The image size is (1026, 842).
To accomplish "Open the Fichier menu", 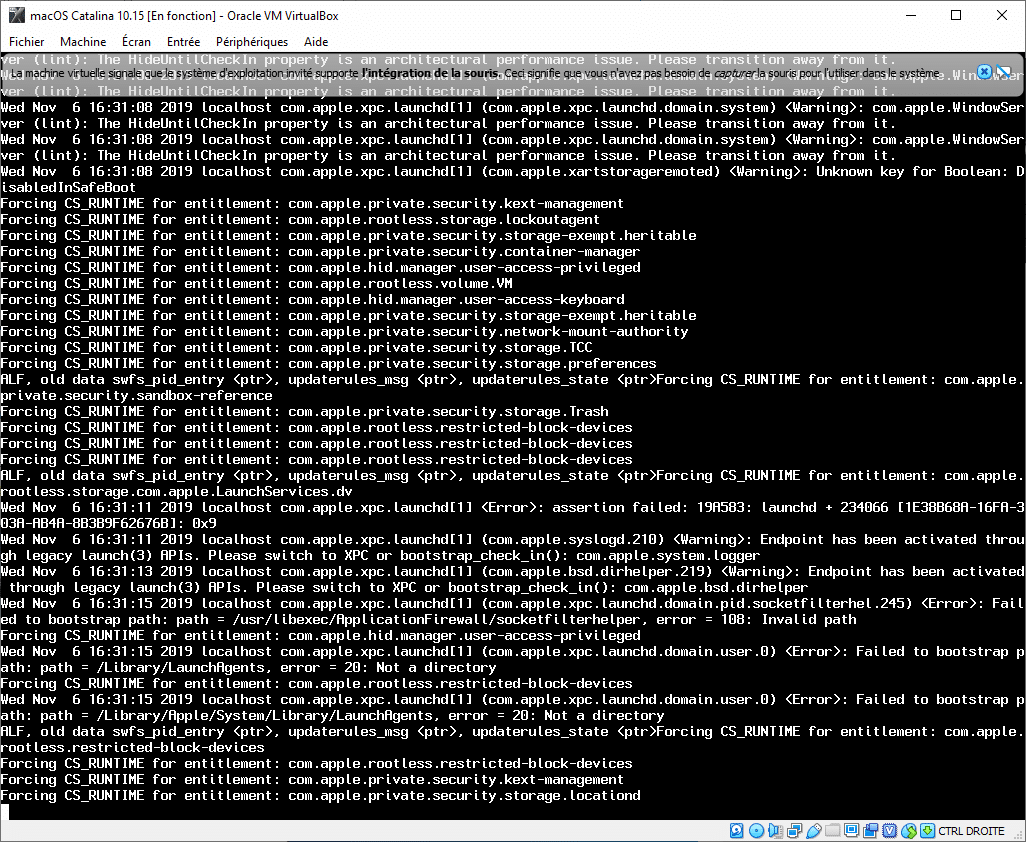I will pos(27,42).
